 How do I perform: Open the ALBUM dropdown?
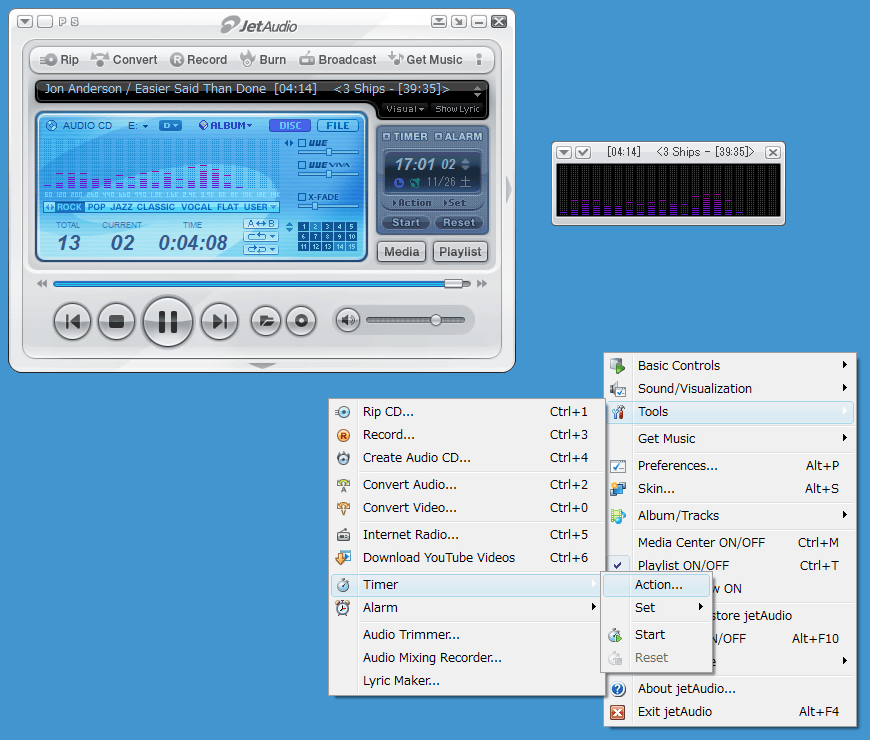click(x=225, y=125)
